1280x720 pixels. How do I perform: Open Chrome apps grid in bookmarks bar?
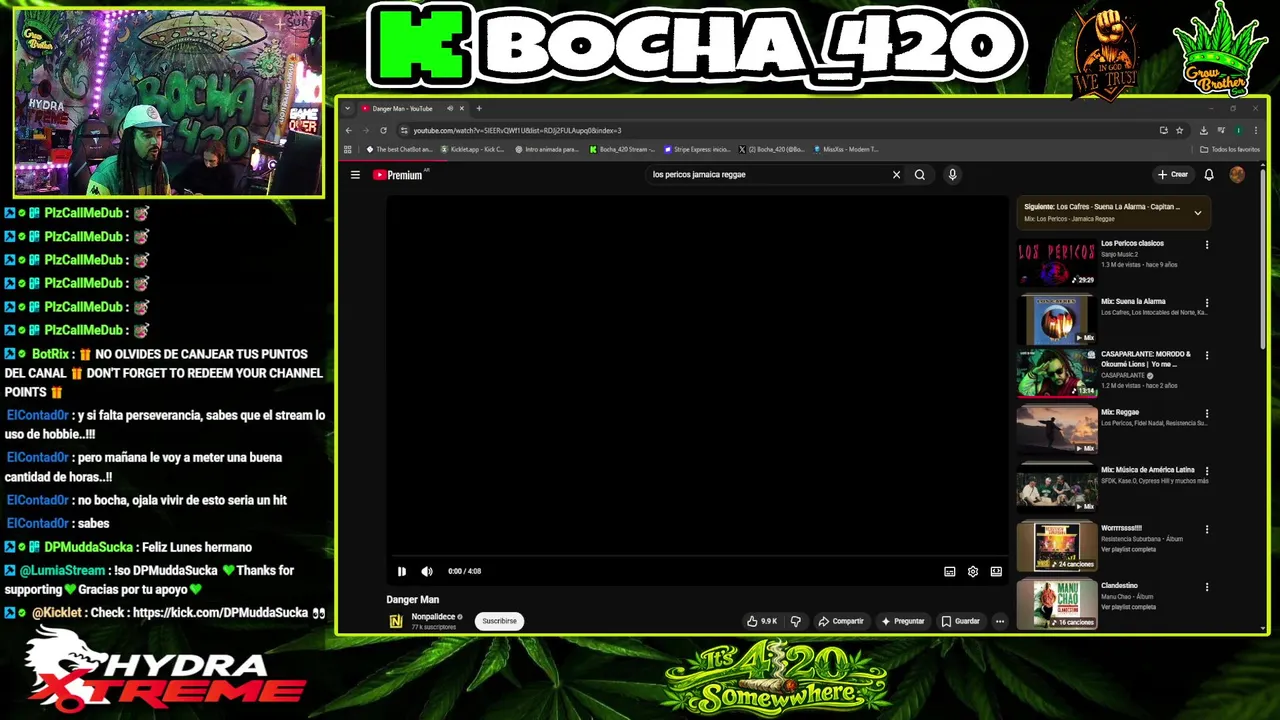click(x=348, y=150)
